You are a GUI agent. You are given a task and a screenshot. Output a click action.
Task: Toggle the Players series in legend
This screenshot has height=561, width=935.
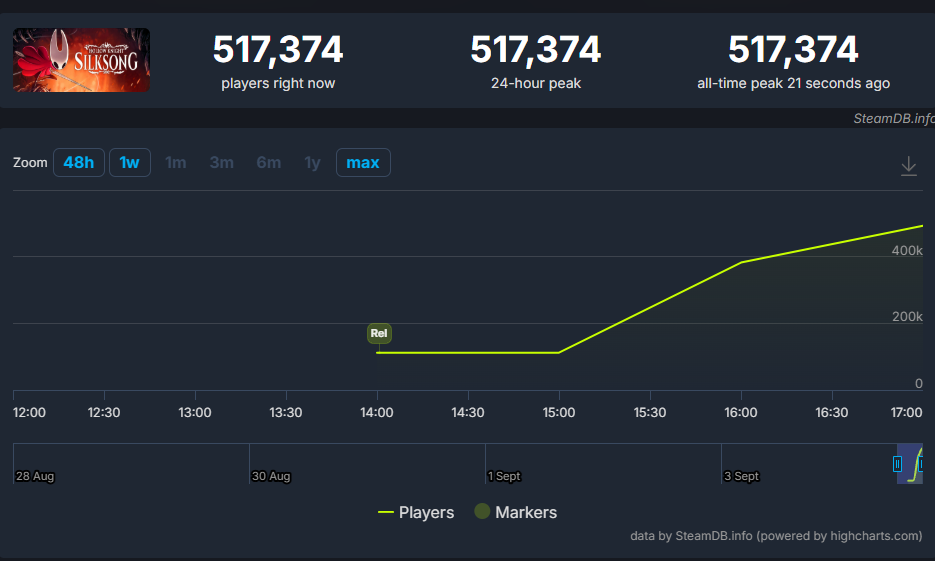point(416,512)
